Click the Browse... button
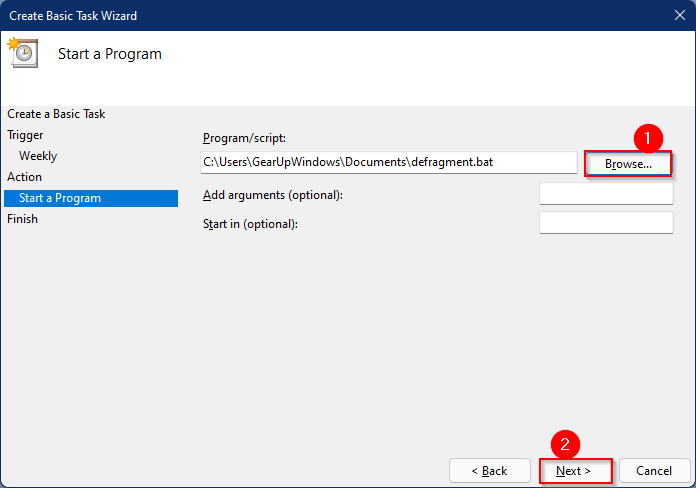This screenshot has height=488, width=696. [628, 164]
